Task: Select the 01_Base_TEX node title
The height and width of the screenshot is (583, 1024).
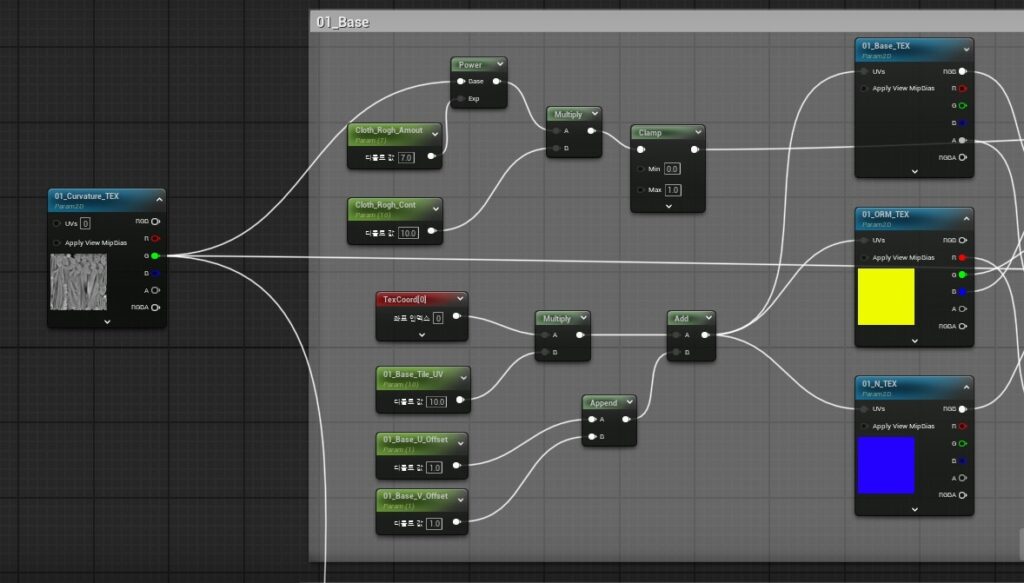Action: click(886, 46)
